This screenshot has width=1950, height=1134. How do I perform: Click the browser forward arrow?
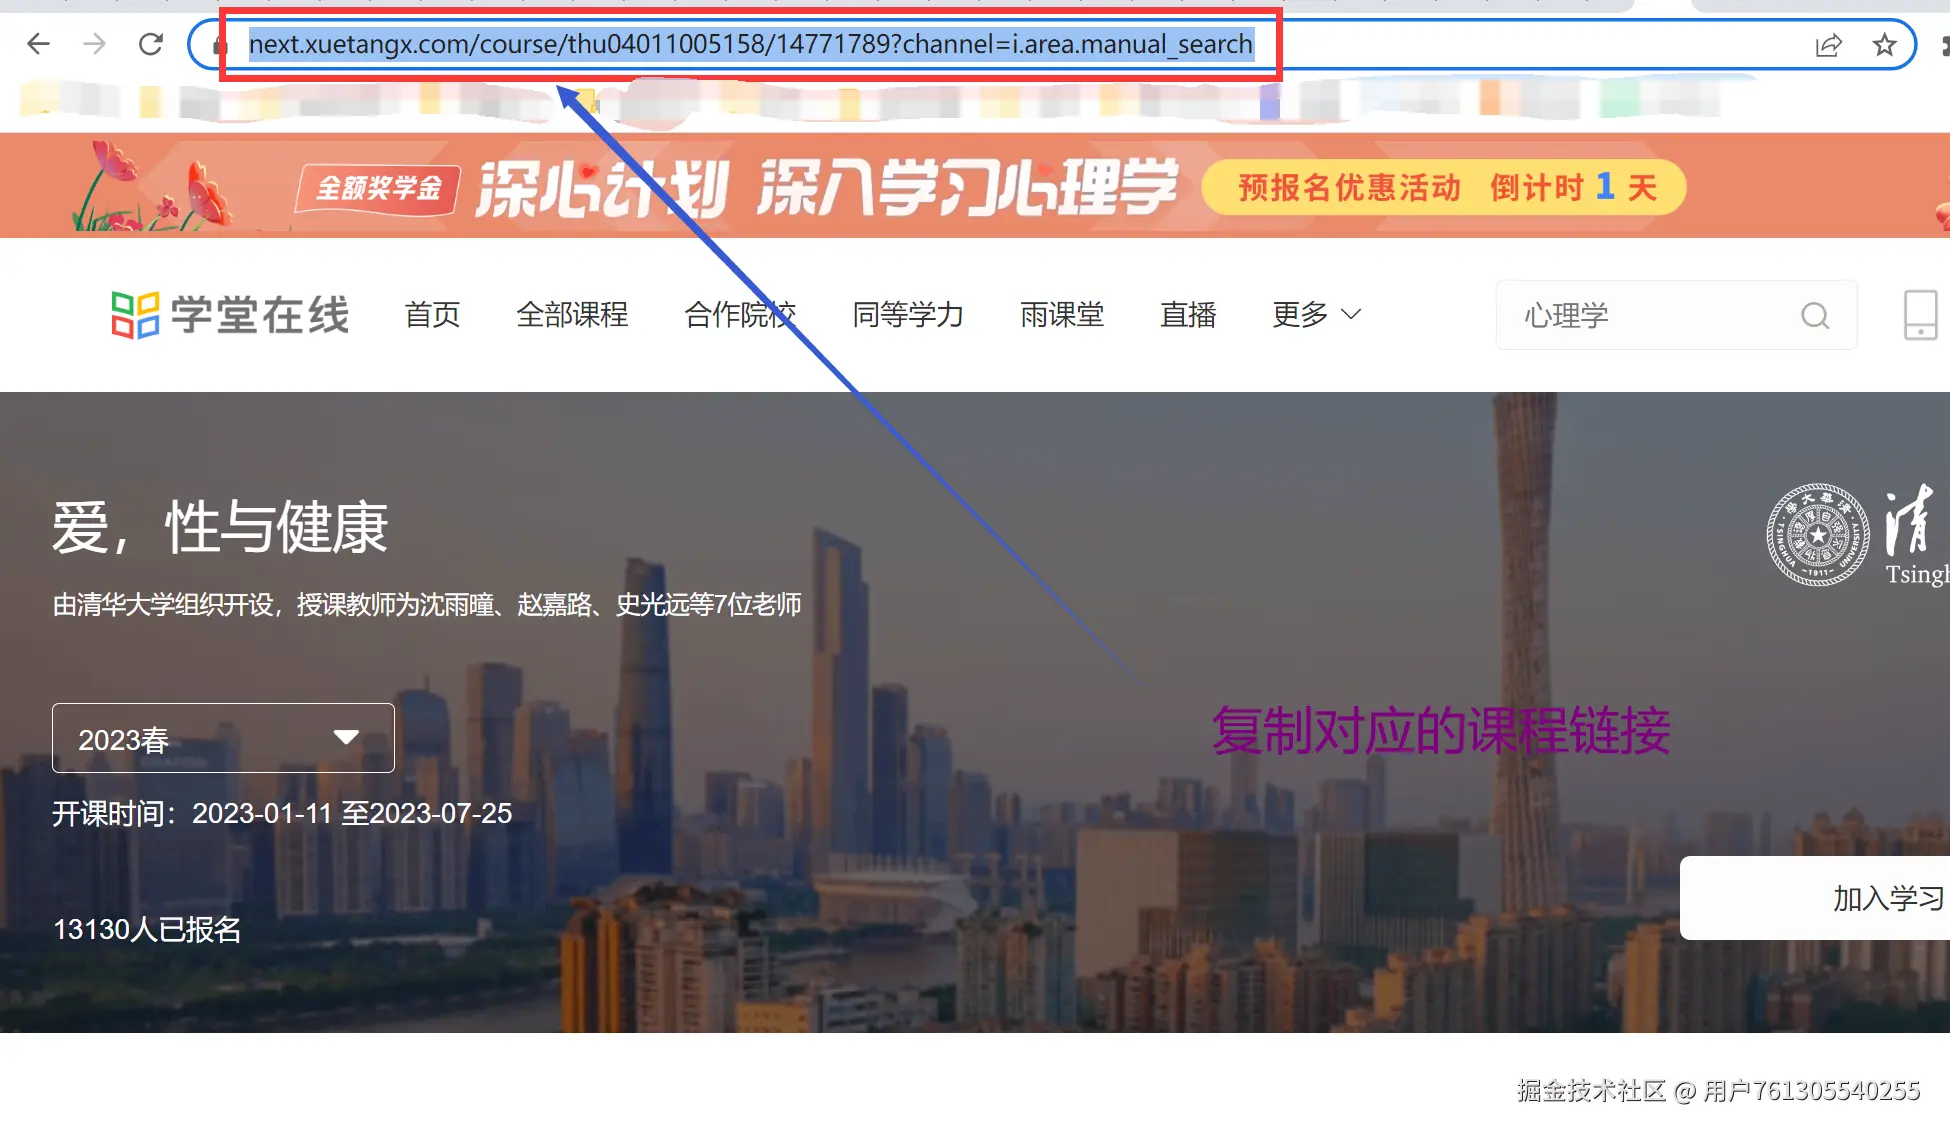coord(94,44)
